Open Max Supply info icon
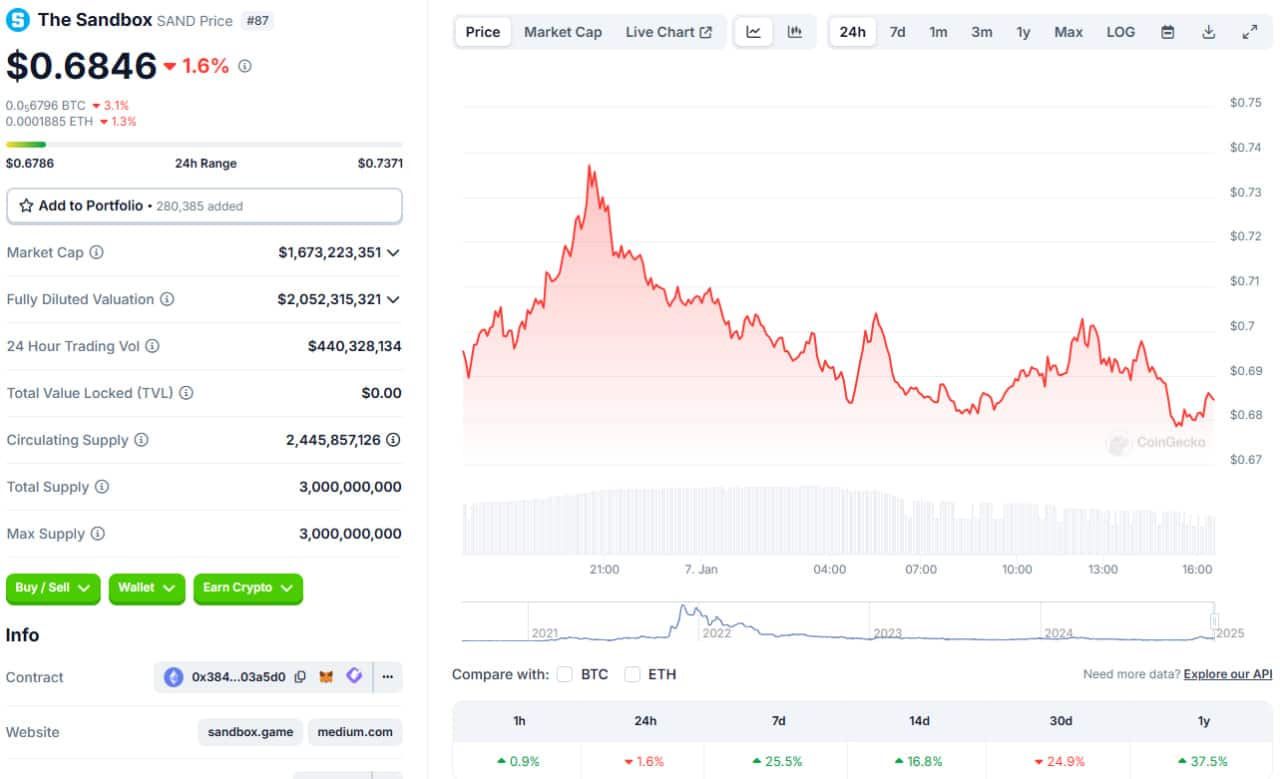 tap(97, 534)
